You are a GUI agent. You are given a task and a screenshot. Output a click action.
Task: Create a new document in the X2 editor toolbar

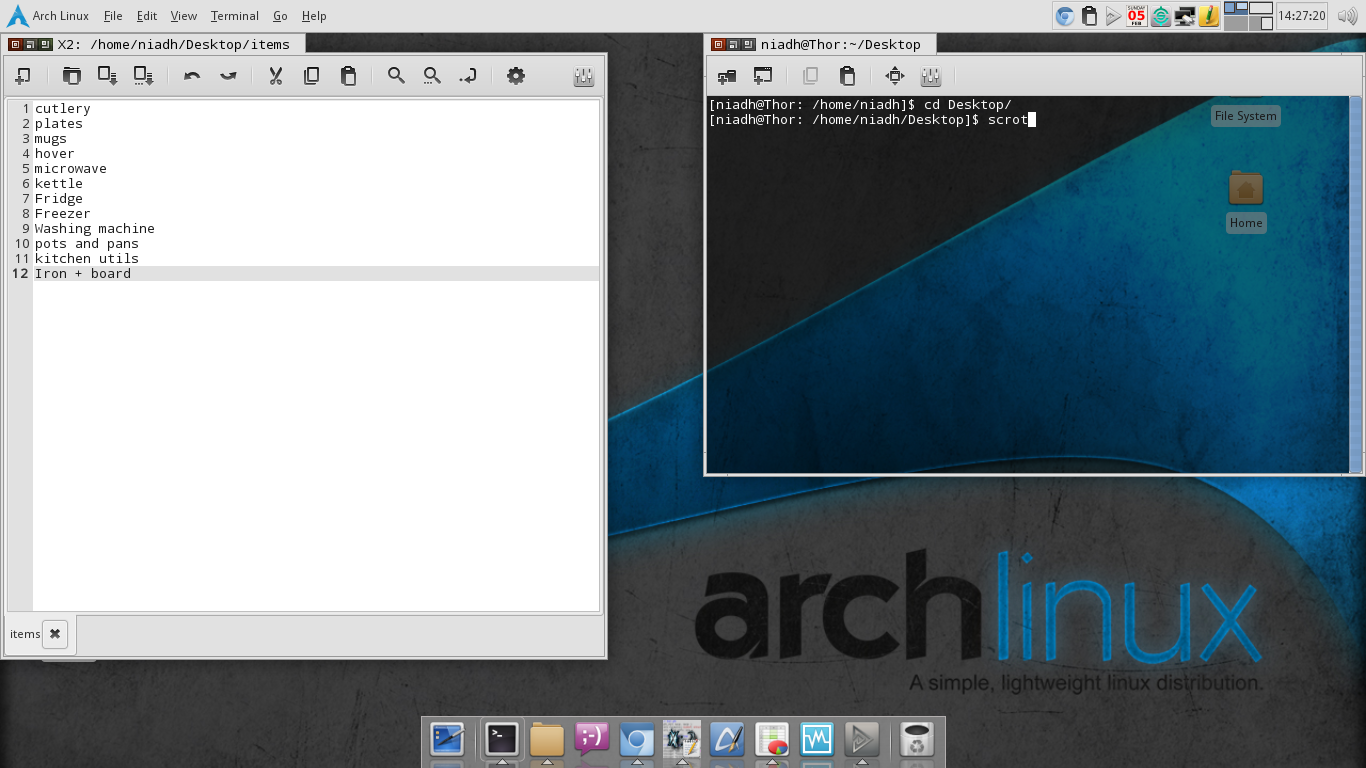[22, 76]
